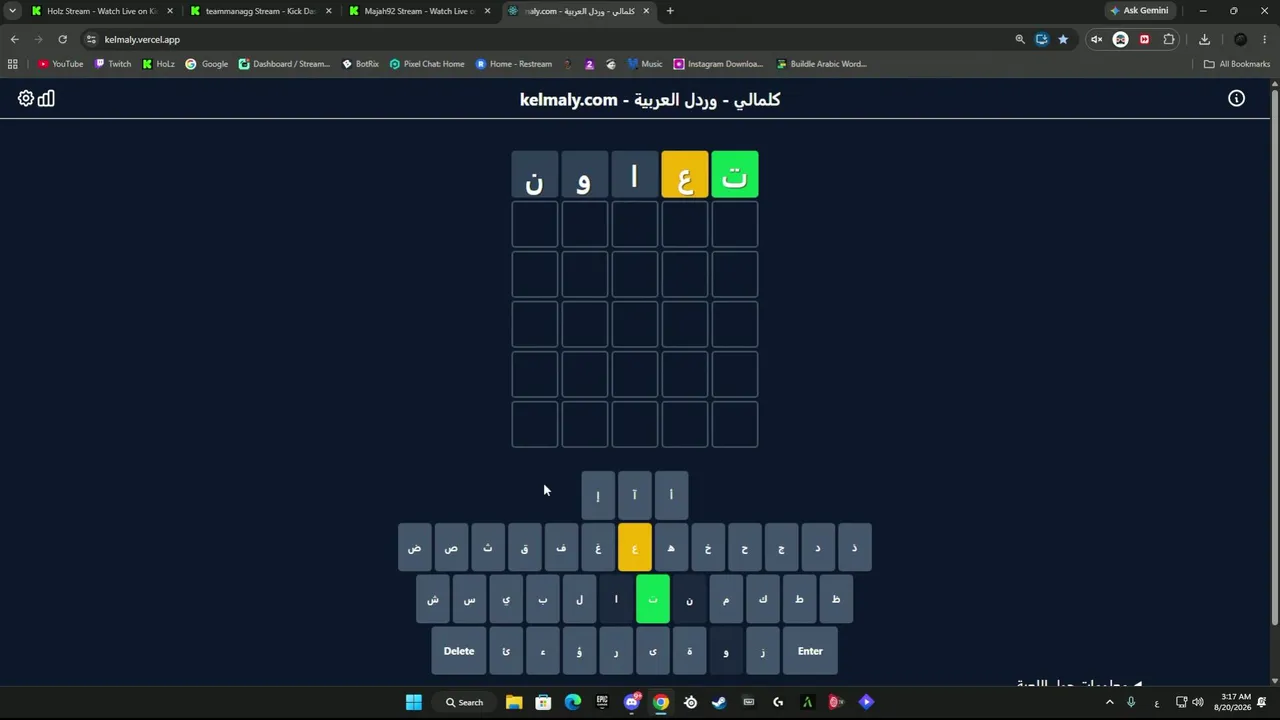Open Windows Start menu
1280x720 pixels.
[x=413, y=702]
